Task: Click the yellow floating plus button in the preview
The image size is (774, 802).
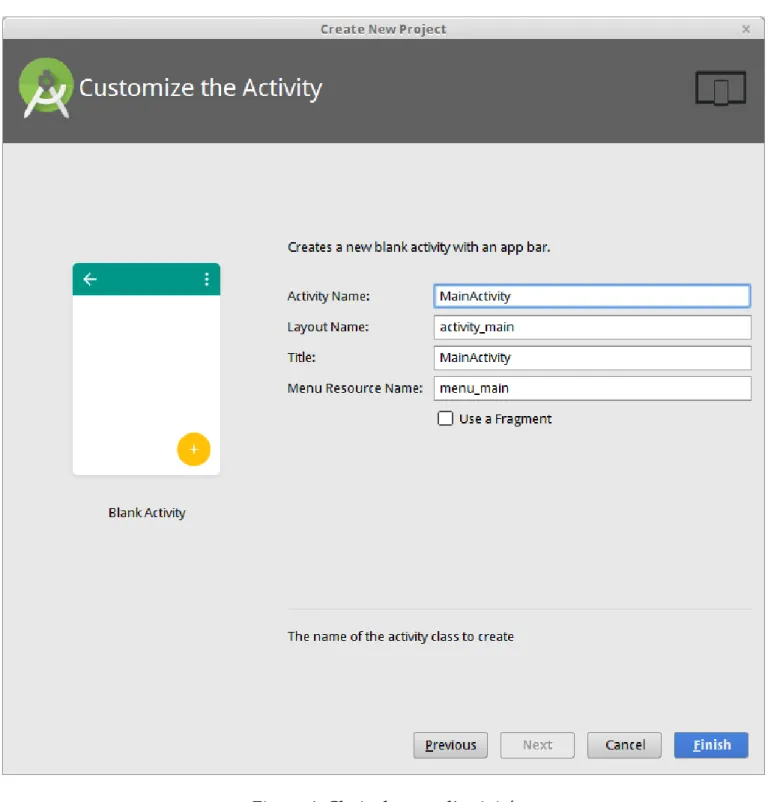Action: (x=194, y=449)
